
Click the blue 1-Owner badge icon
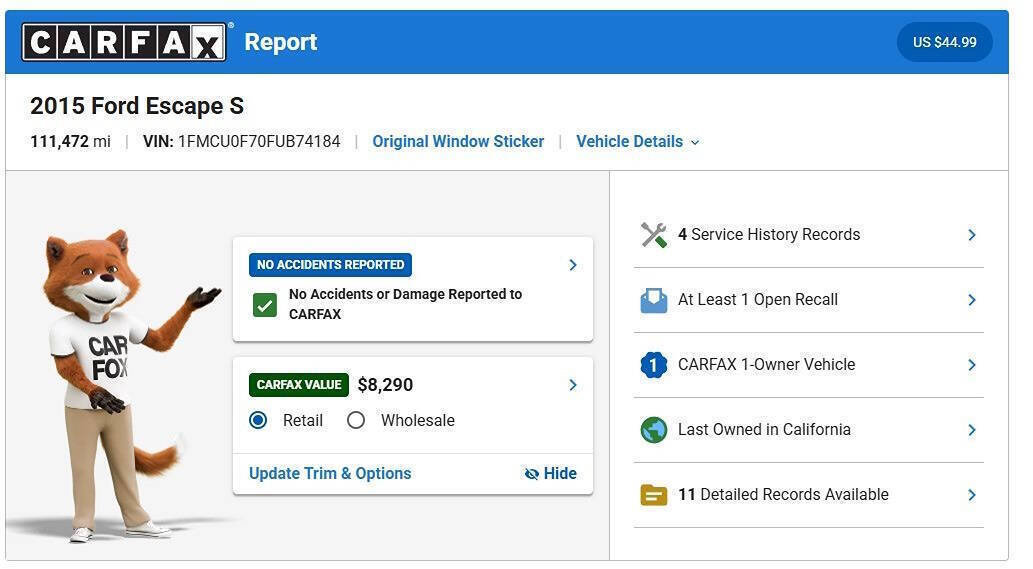coord(654,365)
